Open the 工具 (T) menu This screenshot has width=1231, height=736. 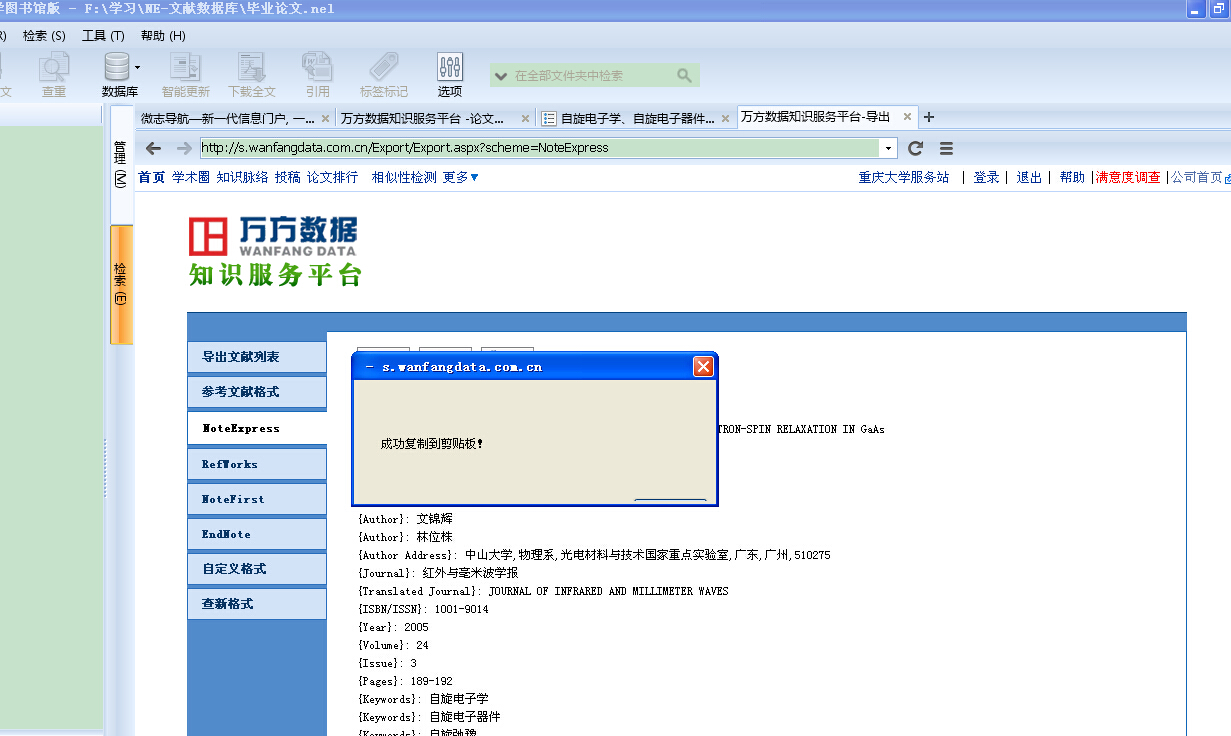[103, 36]
